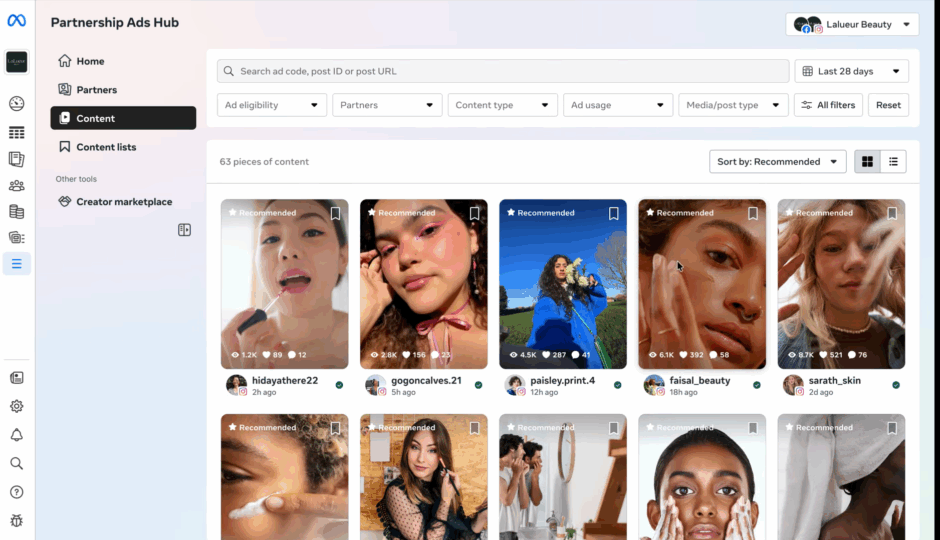Open the notifications bell icon
Viewport: 940px width, 540px height.
pyautogui.click(x=16, y=435)
